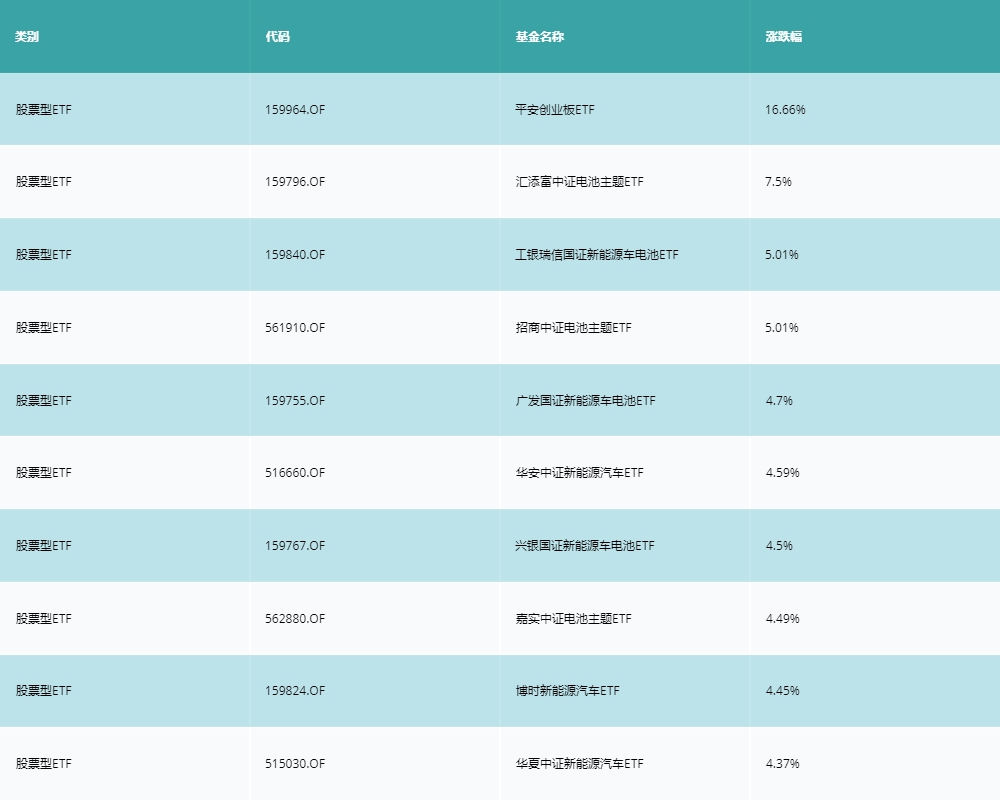
Task: Click 股票型ETF in the 562880.OF row
Action: click(43, 618)
